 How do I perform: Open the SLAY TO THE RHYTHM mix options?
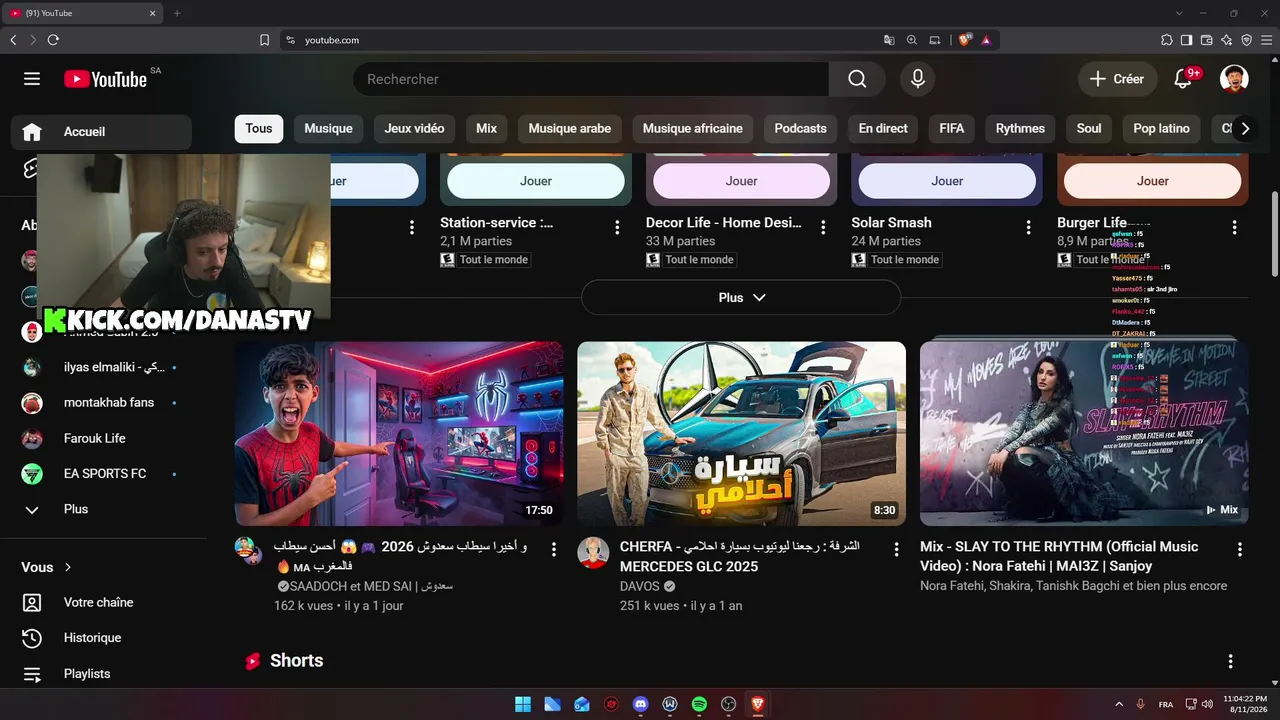1240,549
